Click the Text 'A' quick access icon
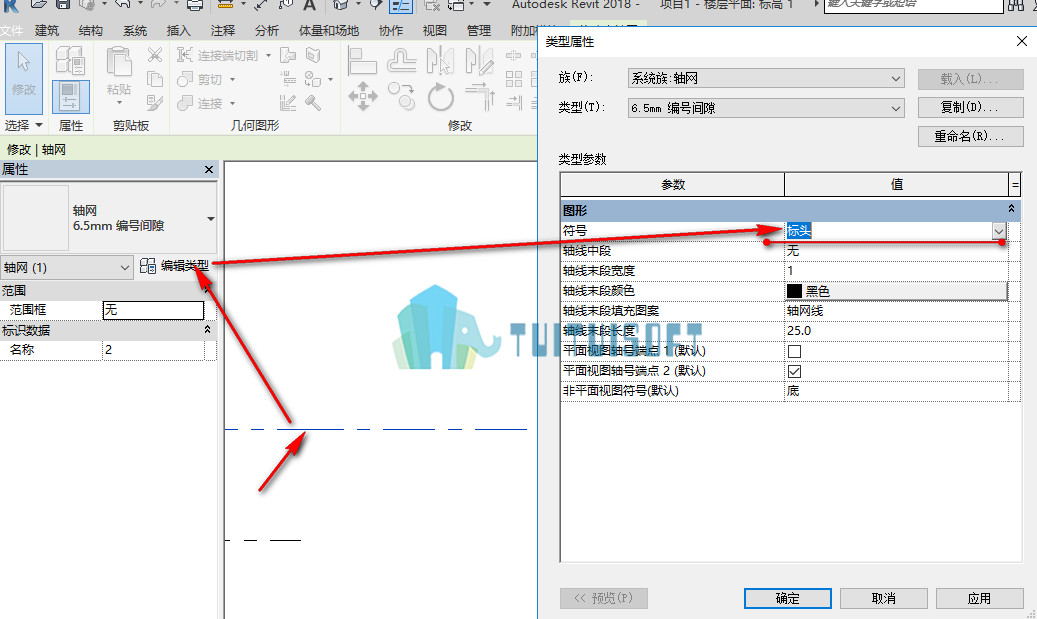Image resolution: width=1037 pixels, height=619 pixels. pyautogui.click(x=310, y=5)
